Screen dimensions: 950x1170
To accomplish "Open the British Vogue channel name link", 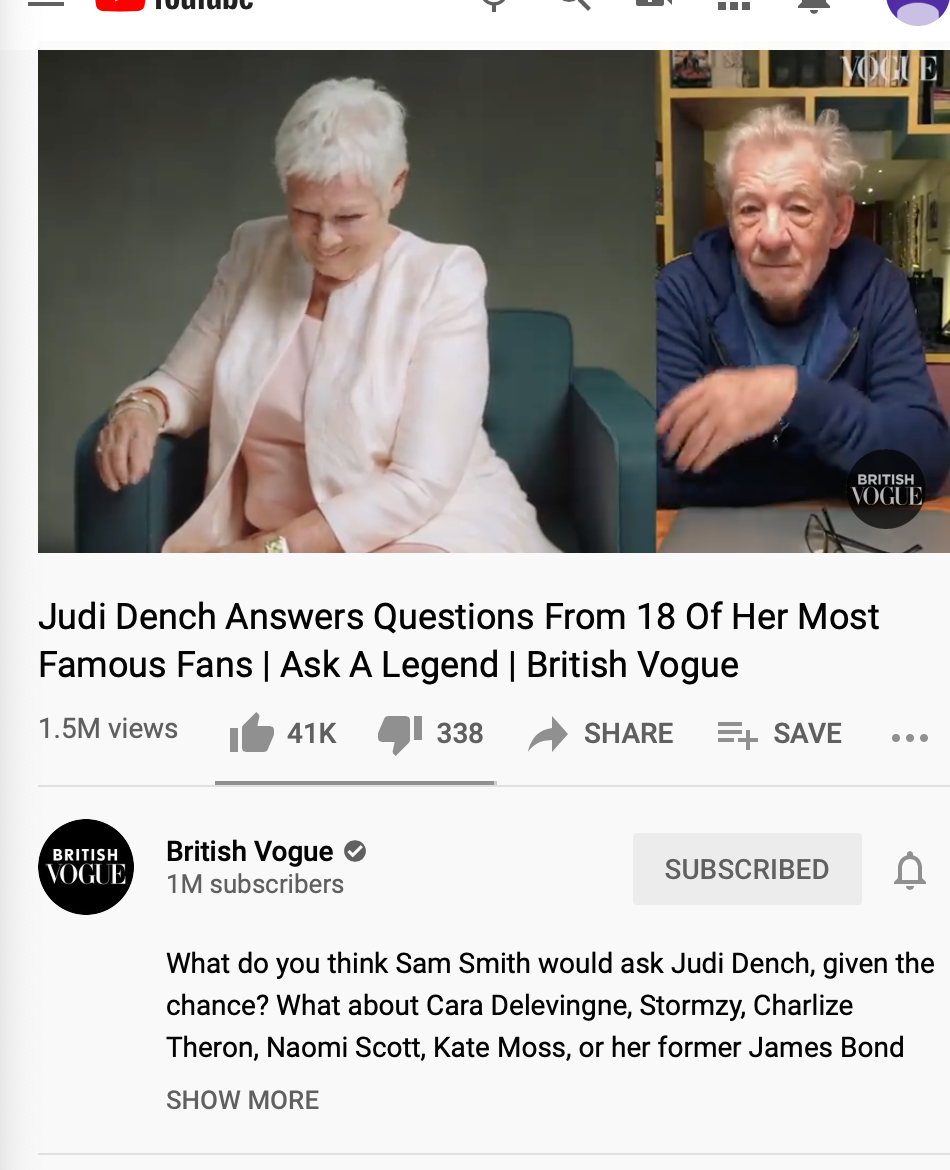I will (250, 851).
